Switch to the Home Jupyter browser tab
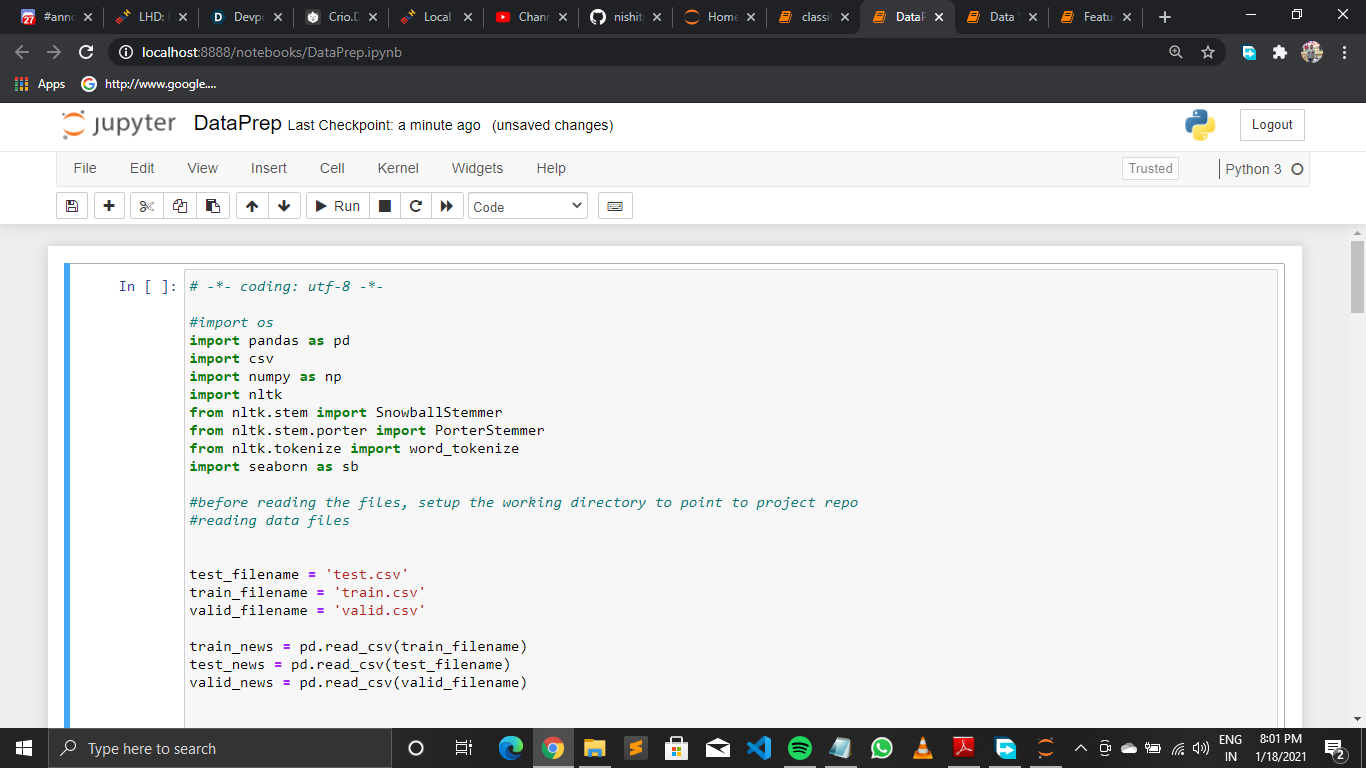This screenshot has width=1366, height=768. click(719, 17)
